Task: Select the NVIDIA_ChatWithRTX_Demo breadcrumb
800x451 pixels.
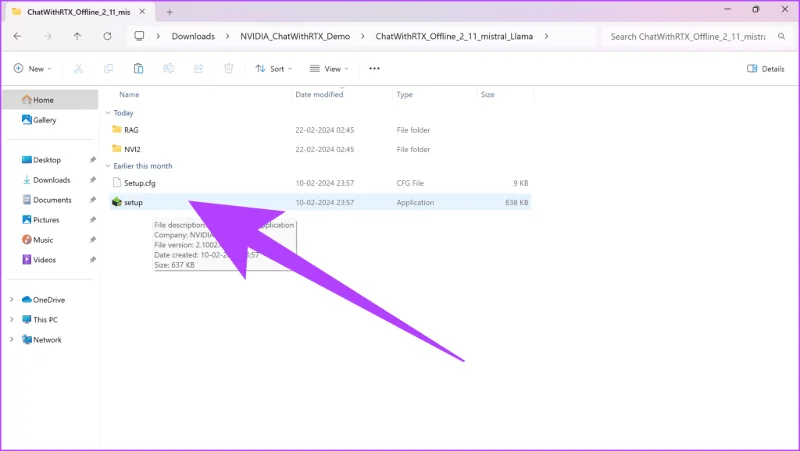Action: [x=295, y=36]
